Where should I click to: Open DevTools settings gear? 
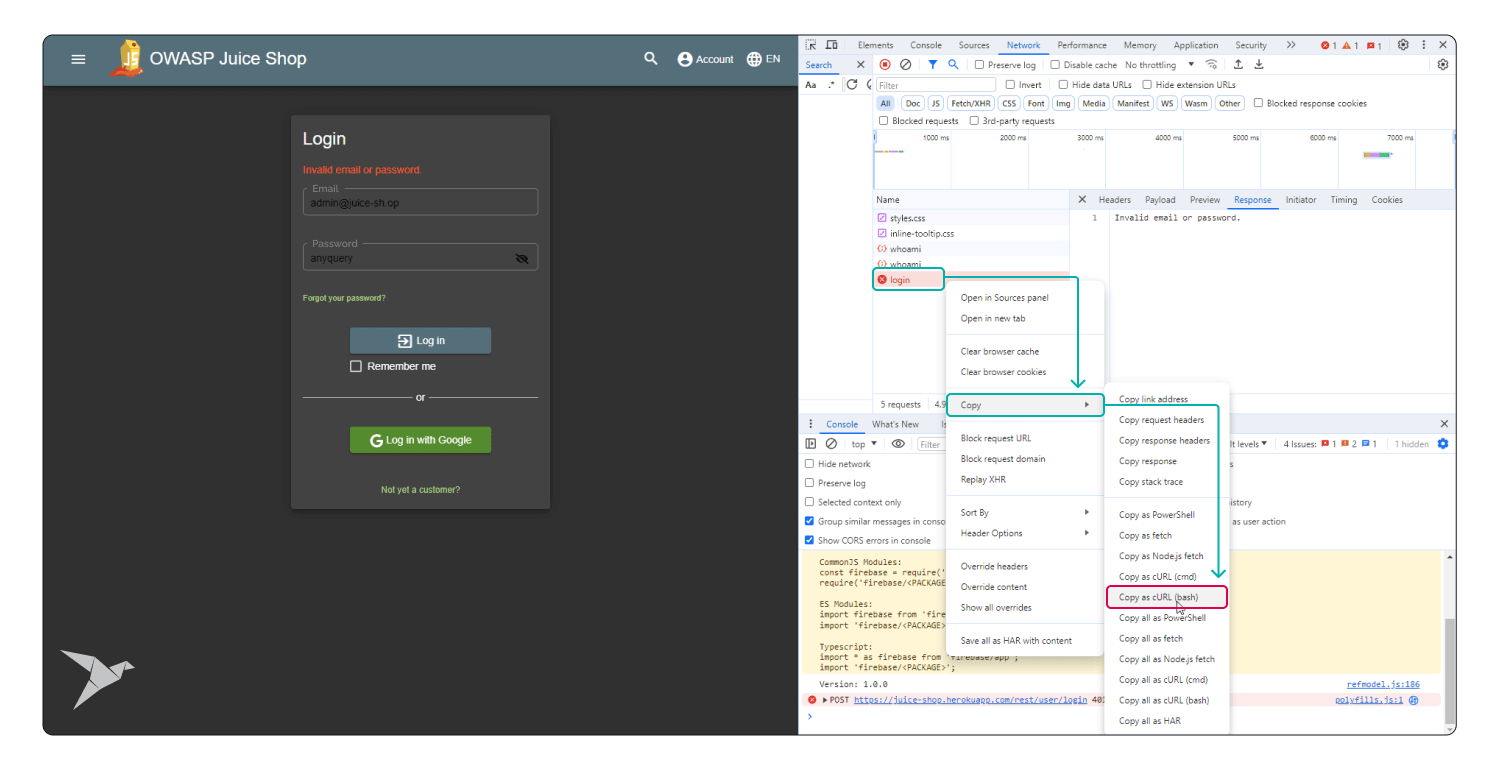tap(1403, 44)
